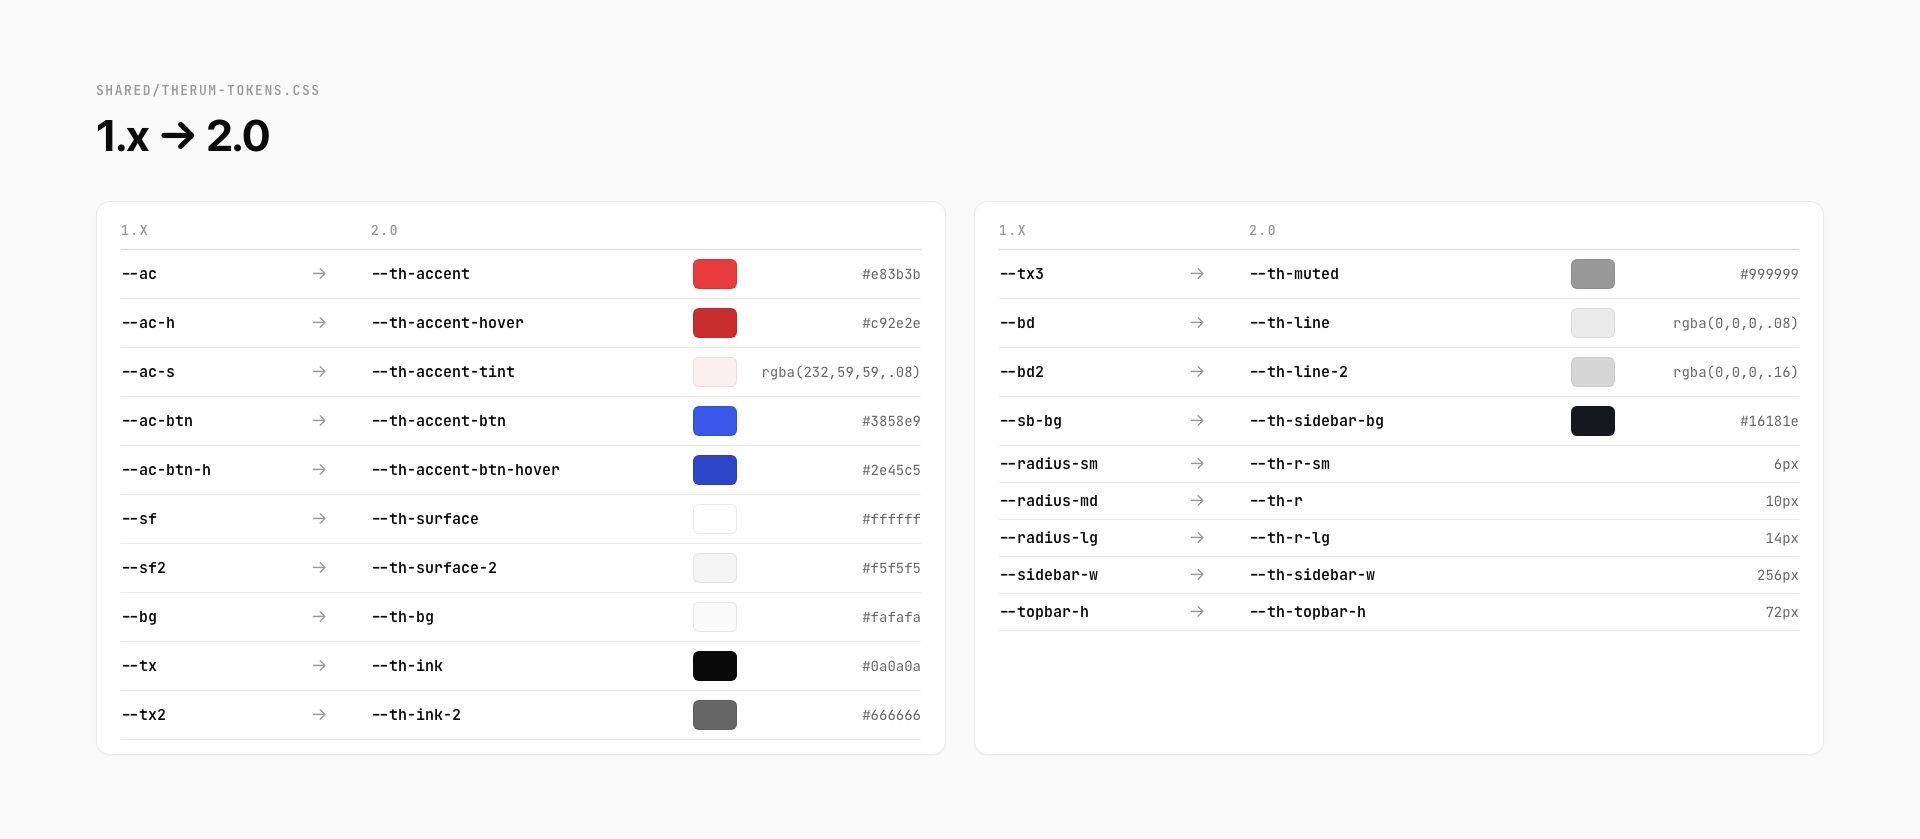Click the rgba(0,0,0,.16) value
This screenshot has height=839, width=1920.
pyautogui.click(x=1735, y=372)
